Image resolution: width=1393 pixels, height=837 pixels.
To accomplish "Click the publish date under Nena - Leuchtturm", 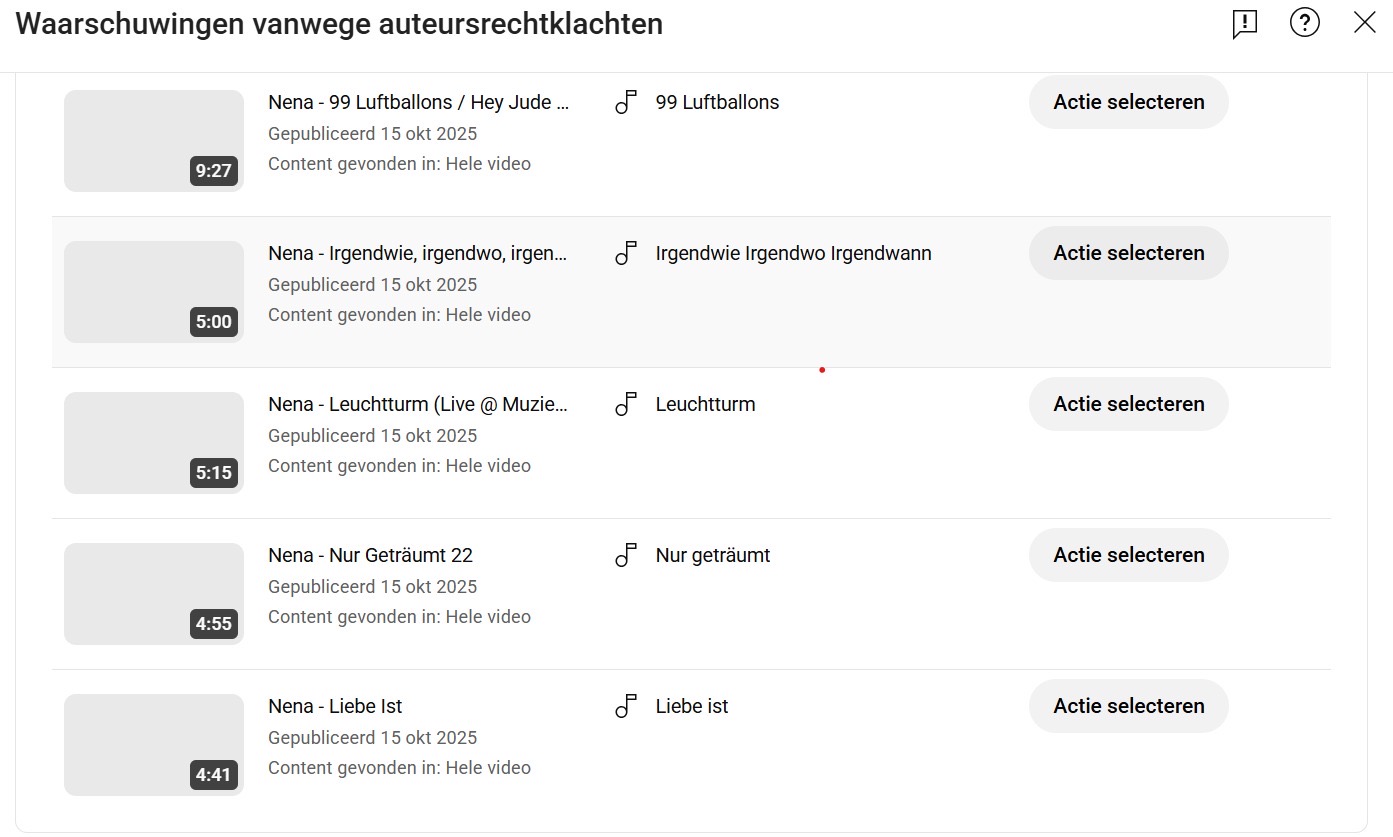I will tap(372, 435).
